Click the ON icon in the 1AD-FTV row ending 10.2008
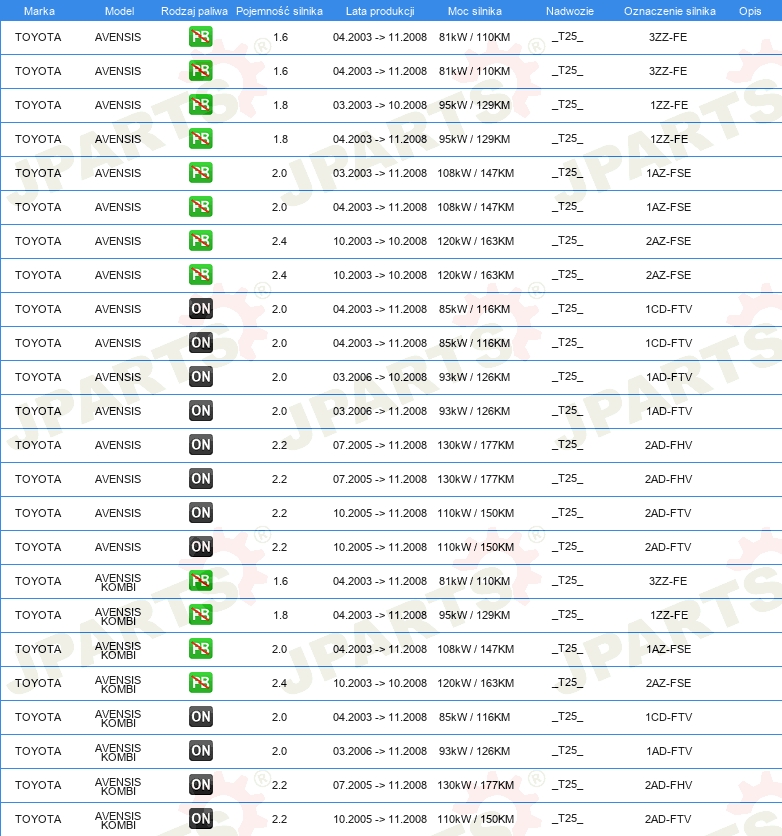 click(200, 377)
